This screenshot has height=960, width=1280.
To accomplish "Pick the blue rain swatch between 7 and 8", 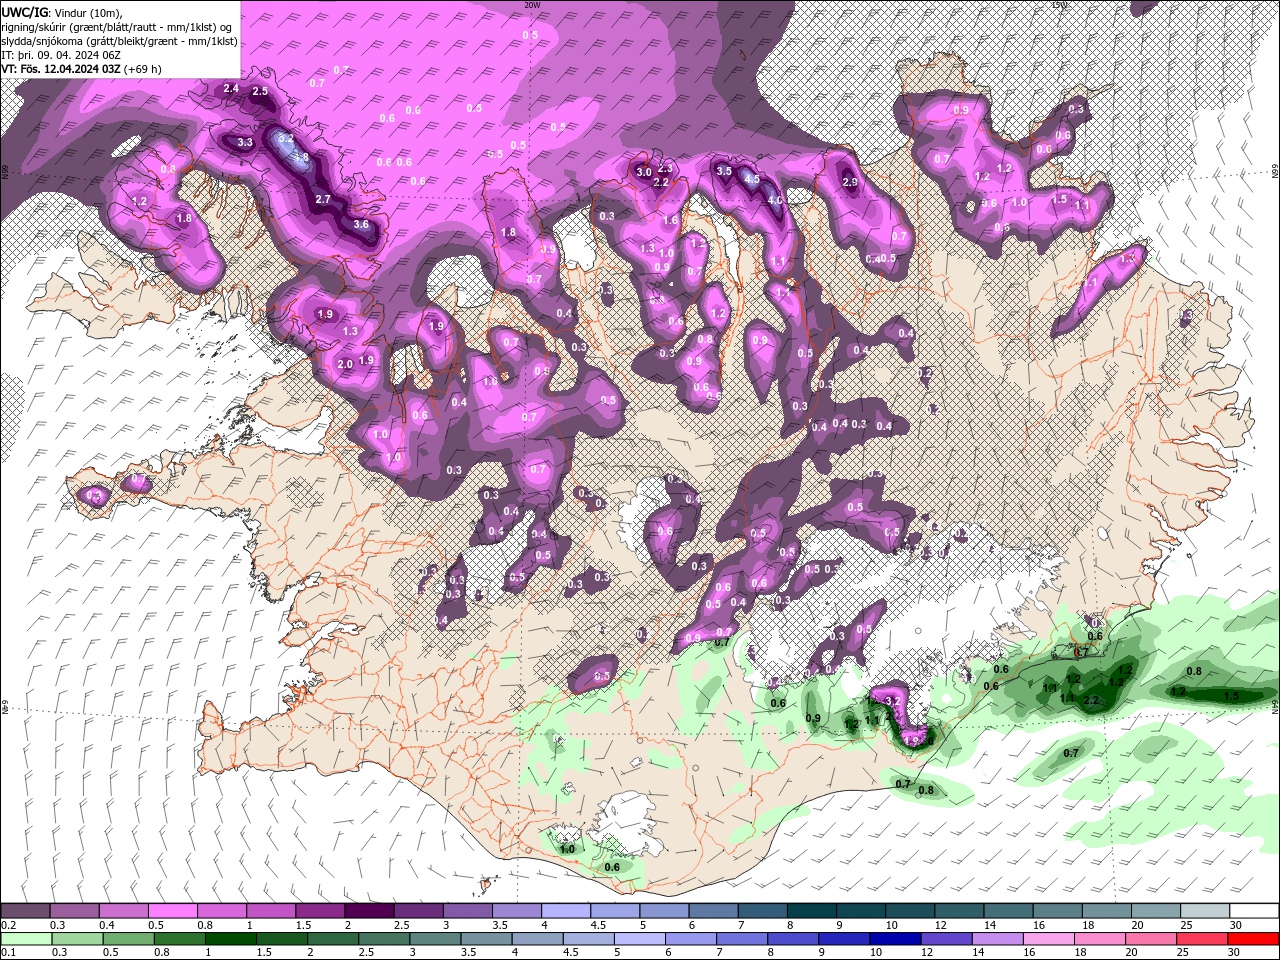I will coord(744,939).
